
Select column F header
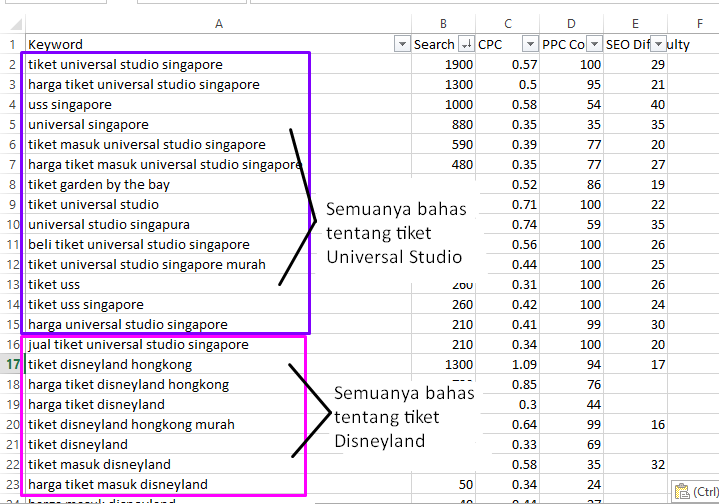coord(699,24)
